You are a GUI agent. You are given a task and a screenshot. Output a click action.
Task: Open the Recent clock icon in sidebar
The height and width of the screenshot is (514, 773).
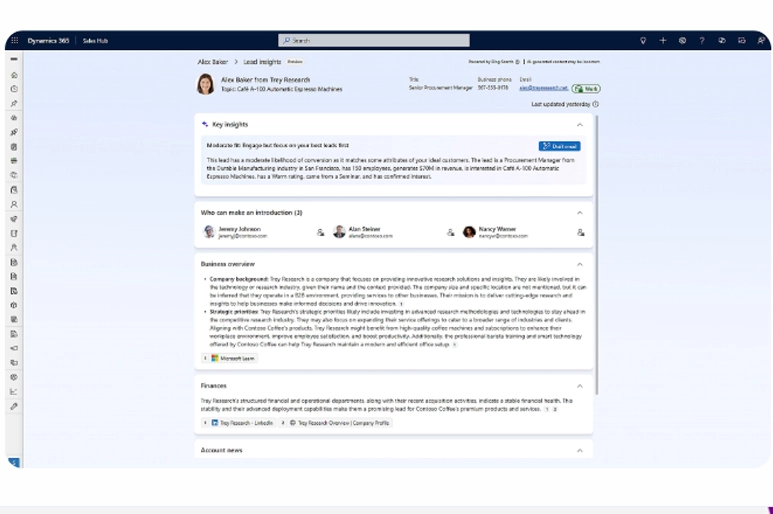click(14, 89)
